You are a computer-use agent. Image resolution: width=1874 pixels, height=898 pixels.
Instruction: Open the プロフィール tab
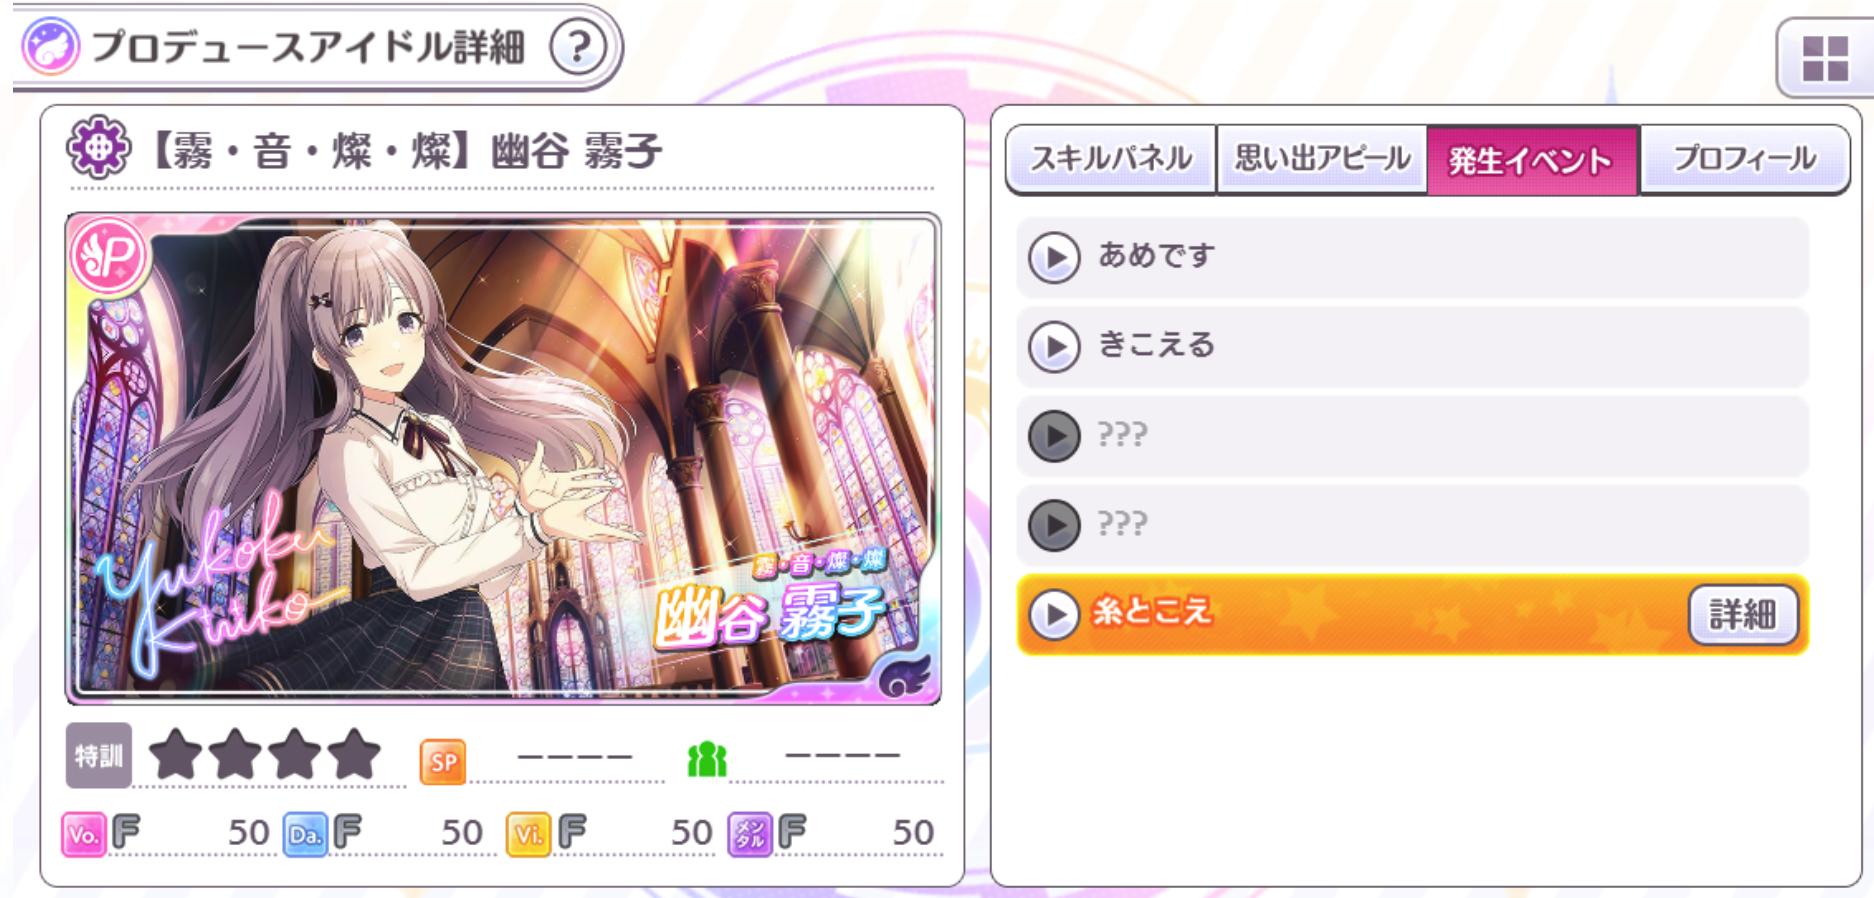(x=1744, y=159)
